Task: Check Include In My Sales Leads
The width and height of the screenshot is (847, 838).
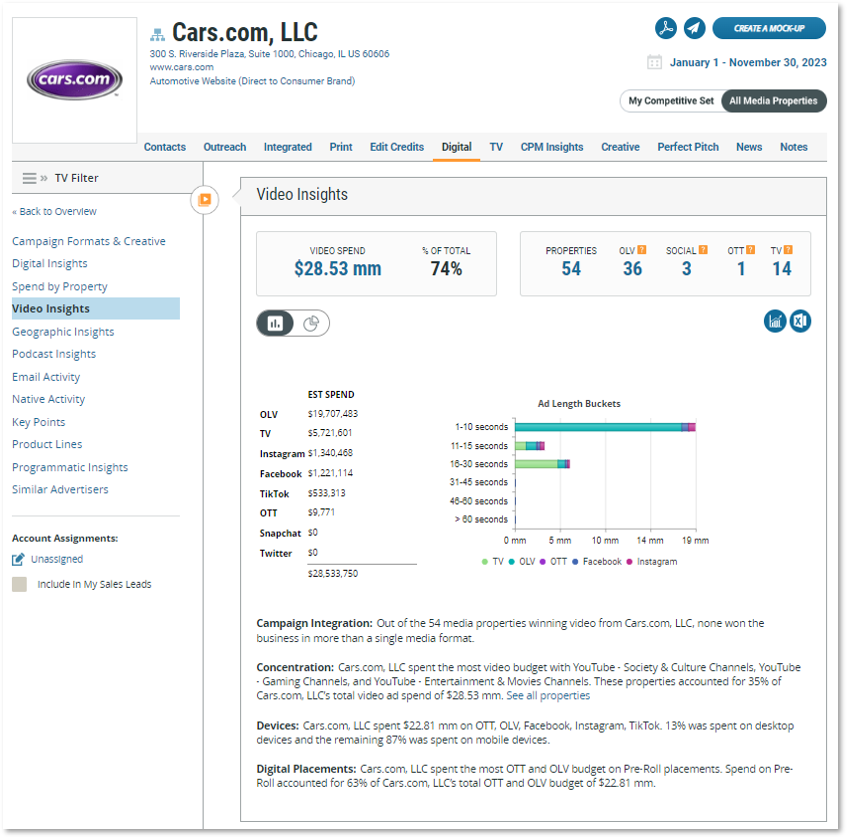Action: [x=19, y=584]
